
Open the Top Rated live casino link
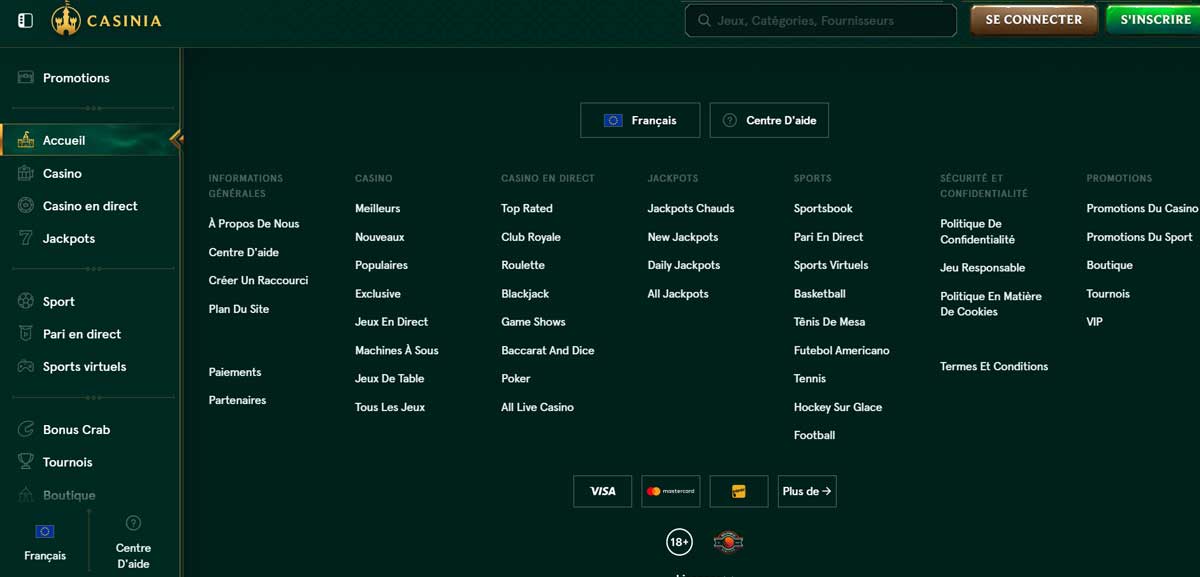click(x=527, y=208)
